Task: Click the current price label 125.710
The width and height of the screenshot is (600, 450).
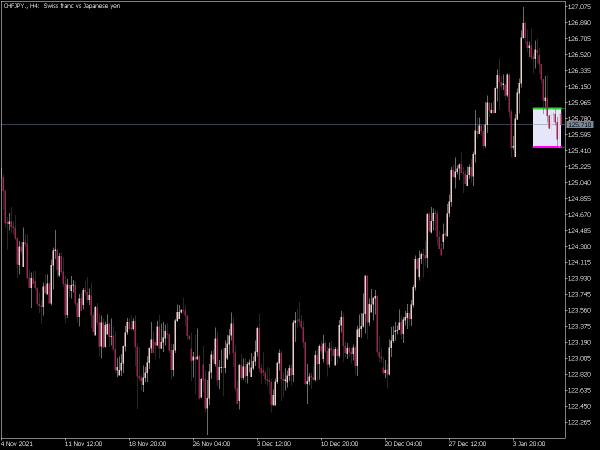Action: (x=580, y=124)
